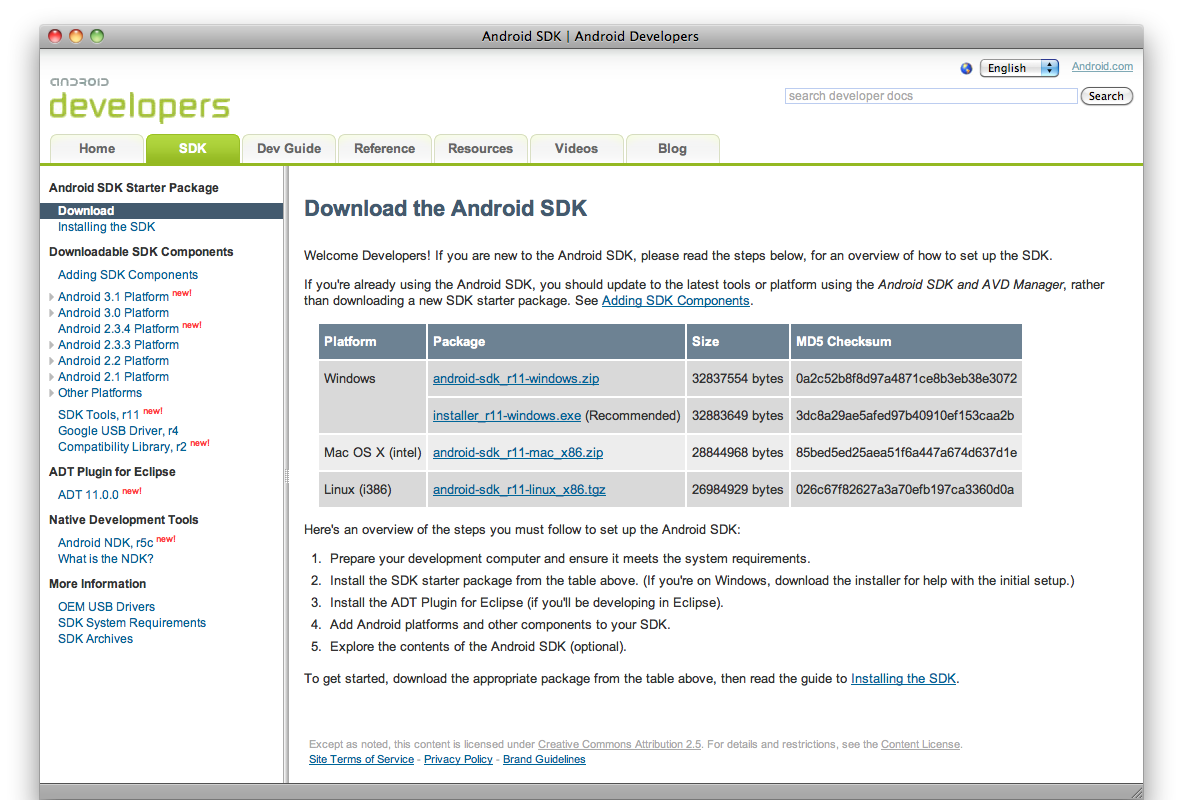
Task: Open SDK Tools, r11 link
Action: pyautogui.click(x=98, y=415)
